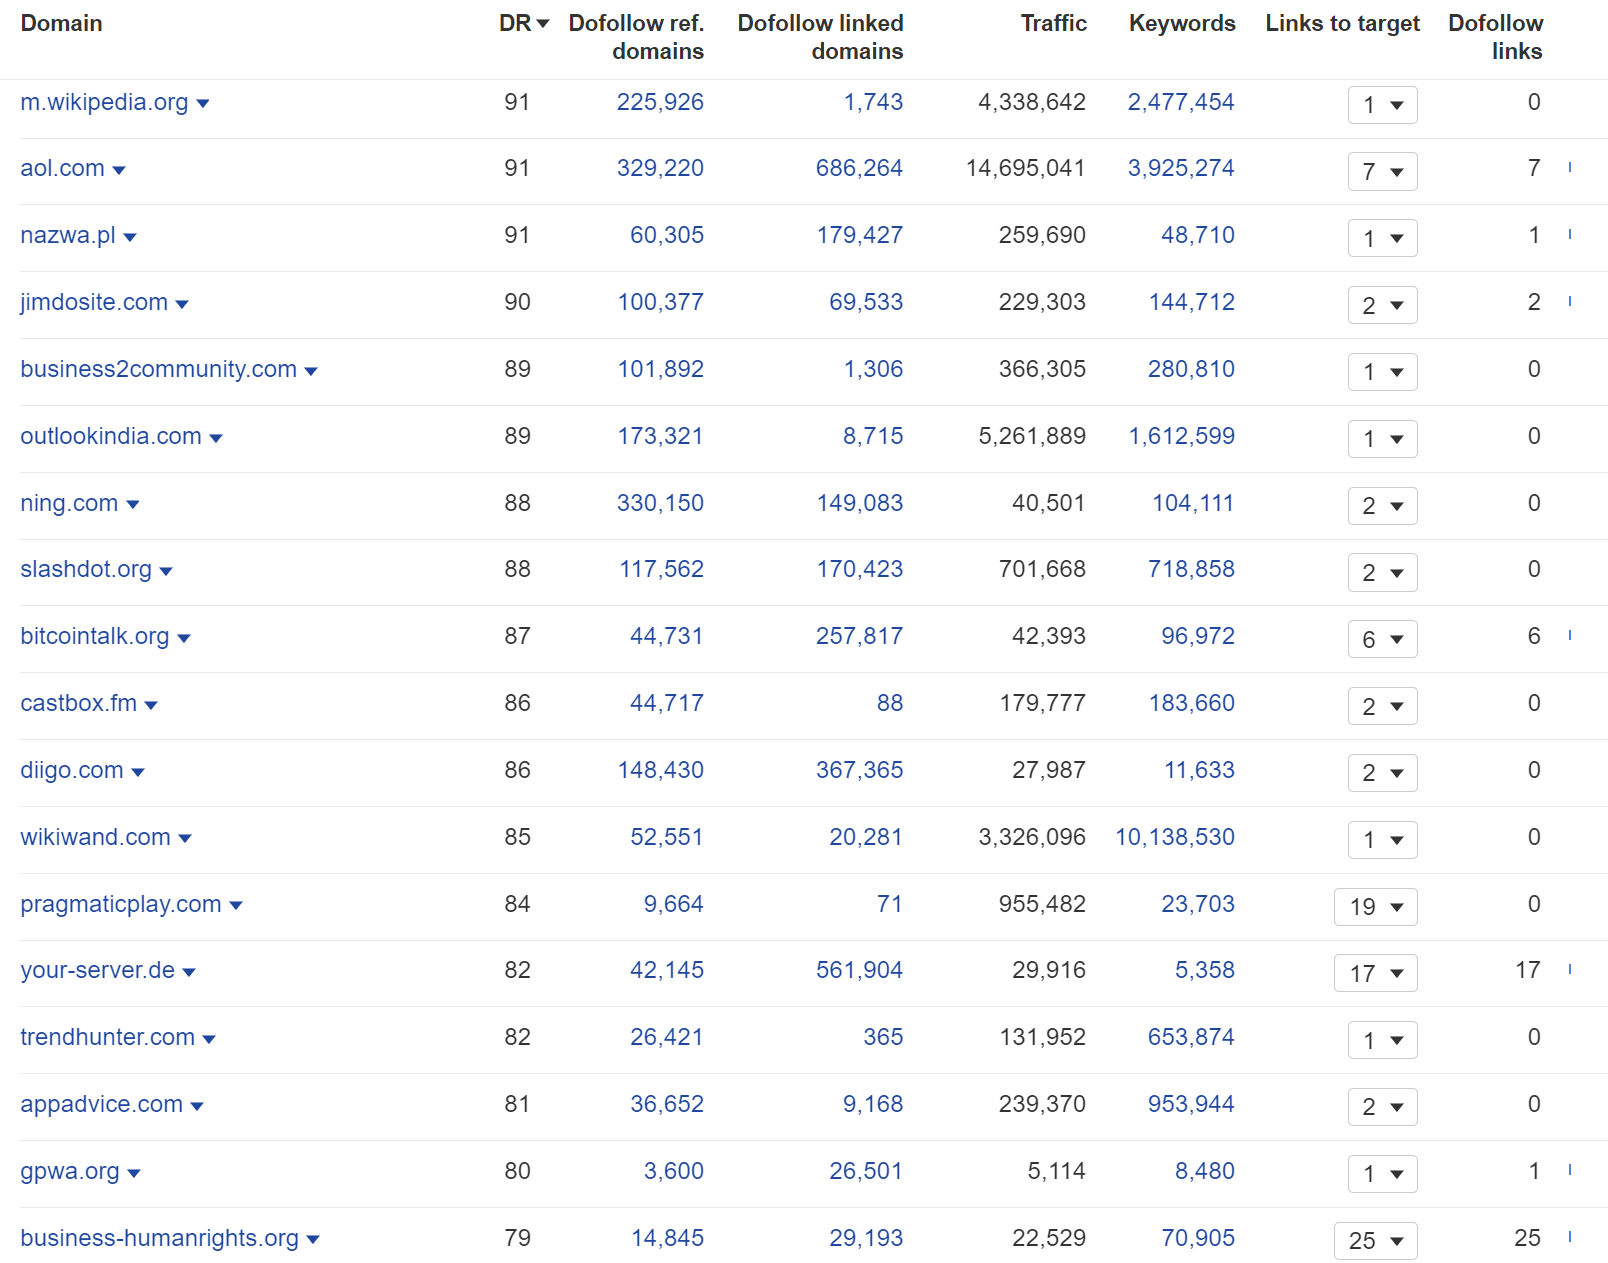
Task: Expand links to target dropdown showing 25
Action: (1376, 1241)
